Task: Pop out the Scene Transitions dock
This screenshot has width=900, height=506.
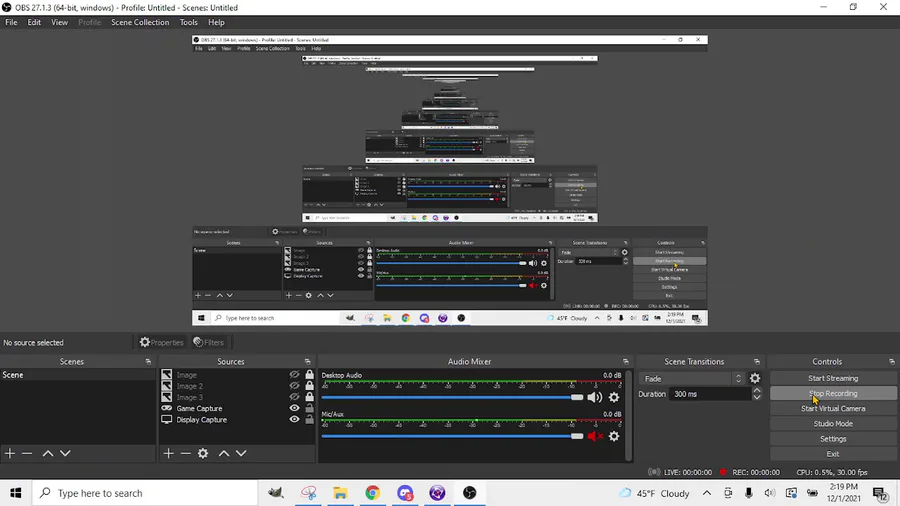Action: (757, 361)
